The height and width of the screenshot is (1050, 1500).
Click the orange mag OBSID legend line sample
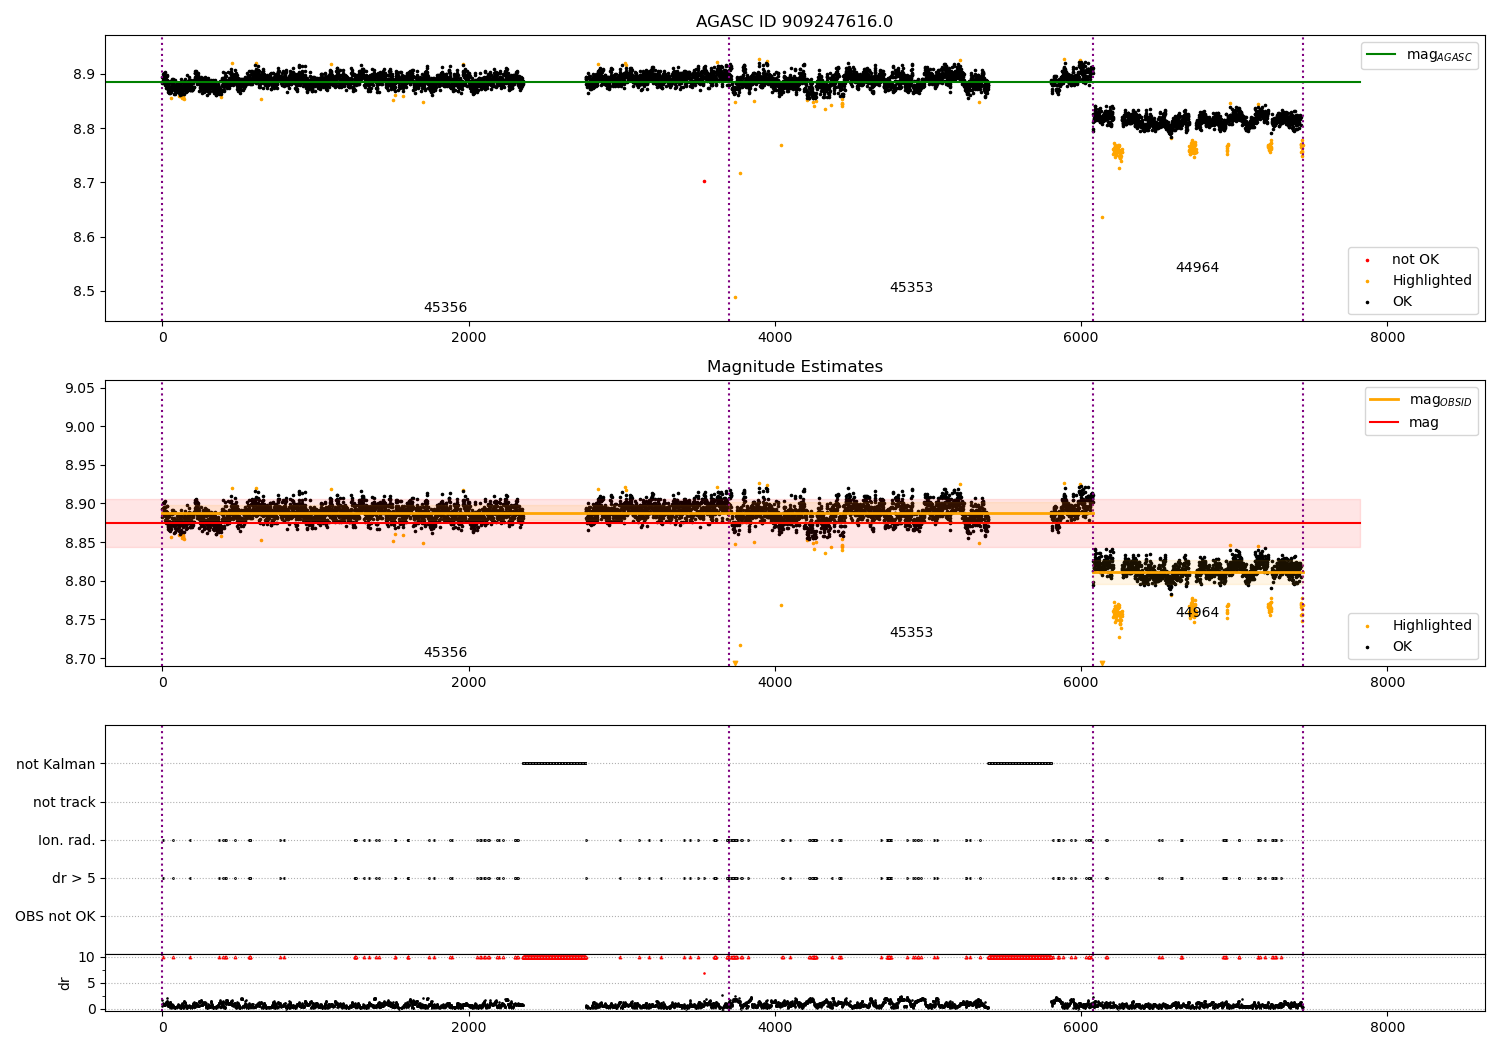(x=1384, y=399)
